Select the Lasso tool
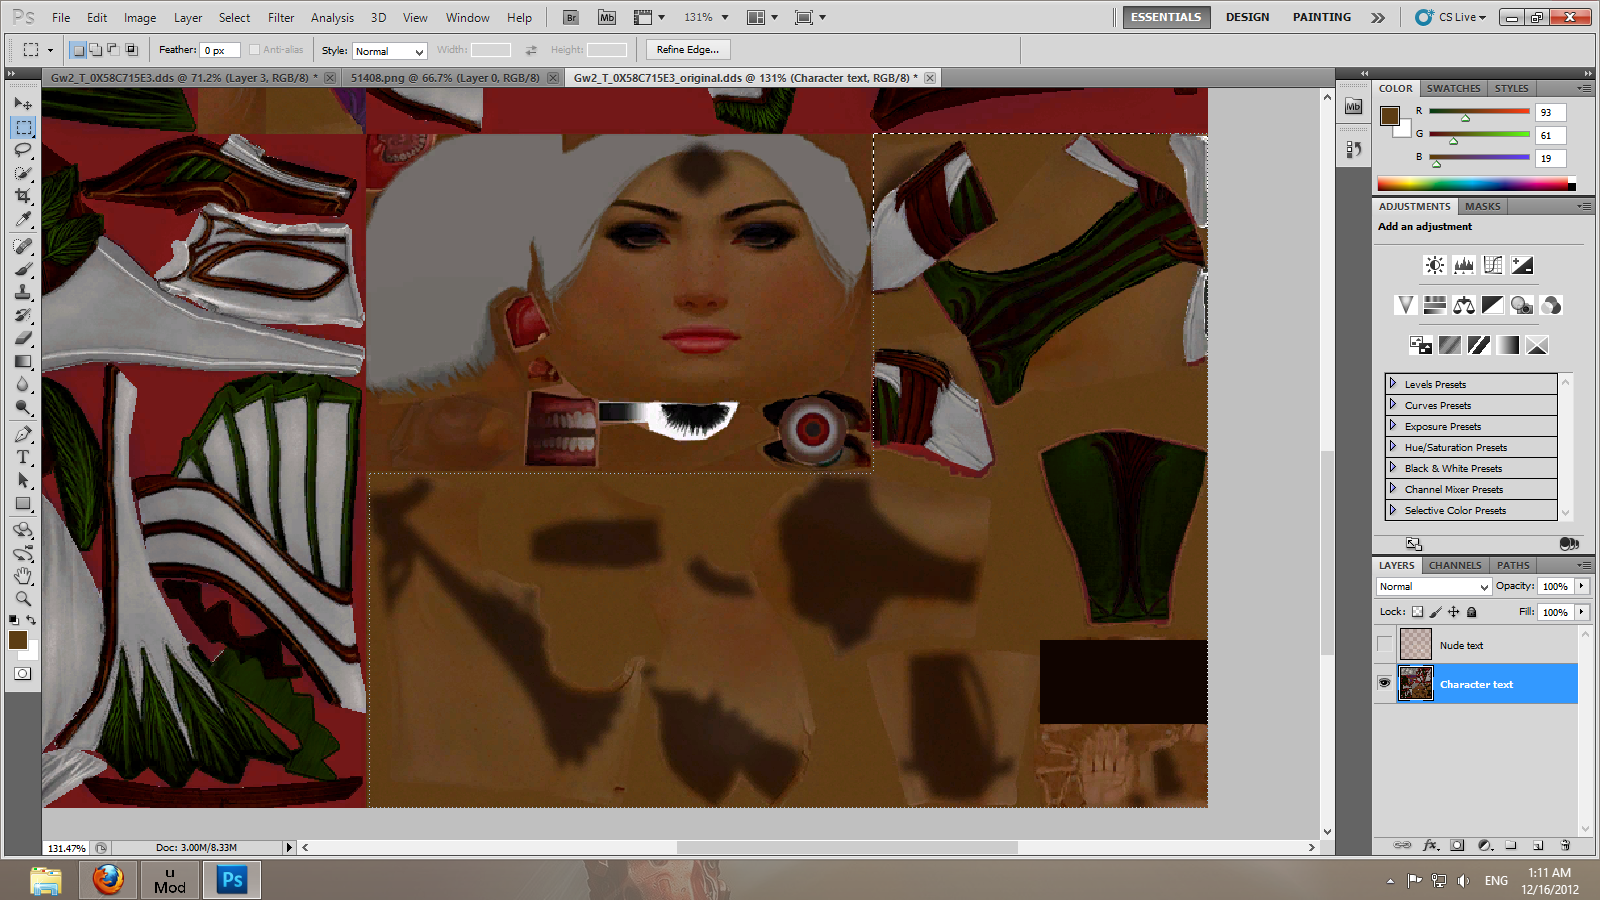Viewport: 1600px width, 900px height. pyautogui.click(x=23, y=150)
